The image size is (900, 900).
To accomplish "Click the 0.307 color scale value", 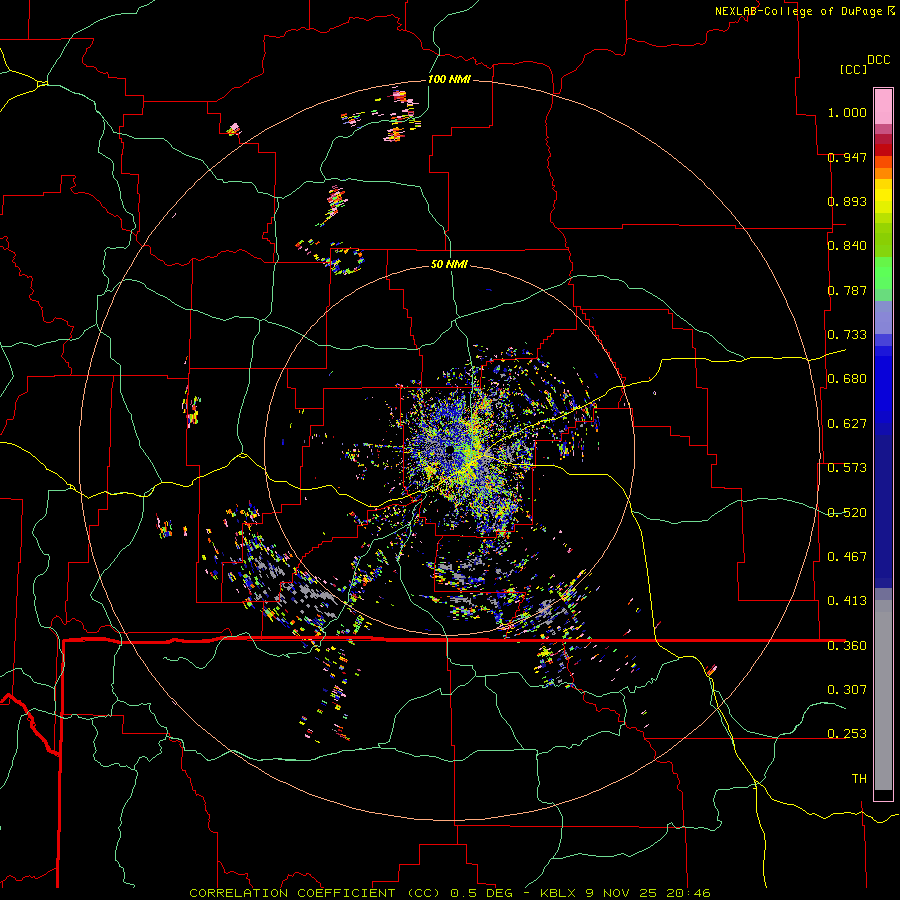I will (847, 689).
